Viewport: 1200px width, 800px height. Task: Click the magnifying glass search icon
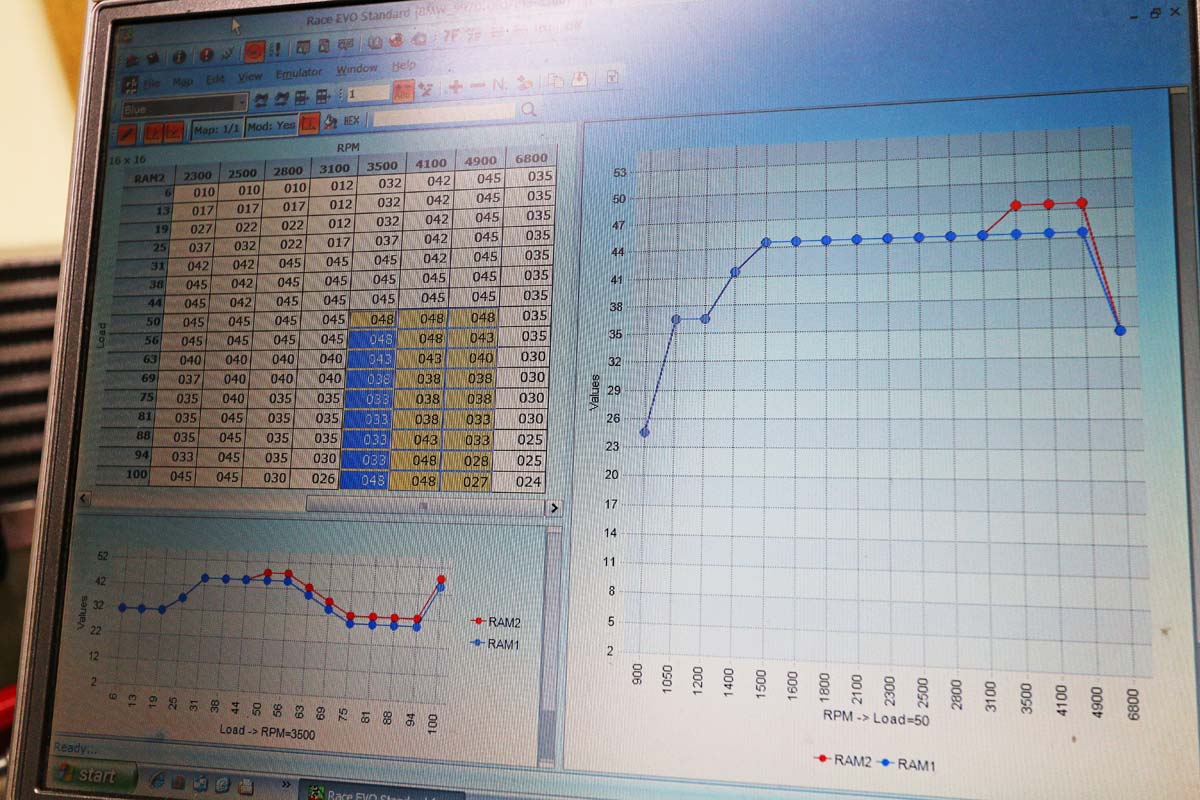(x=529, y=109)
